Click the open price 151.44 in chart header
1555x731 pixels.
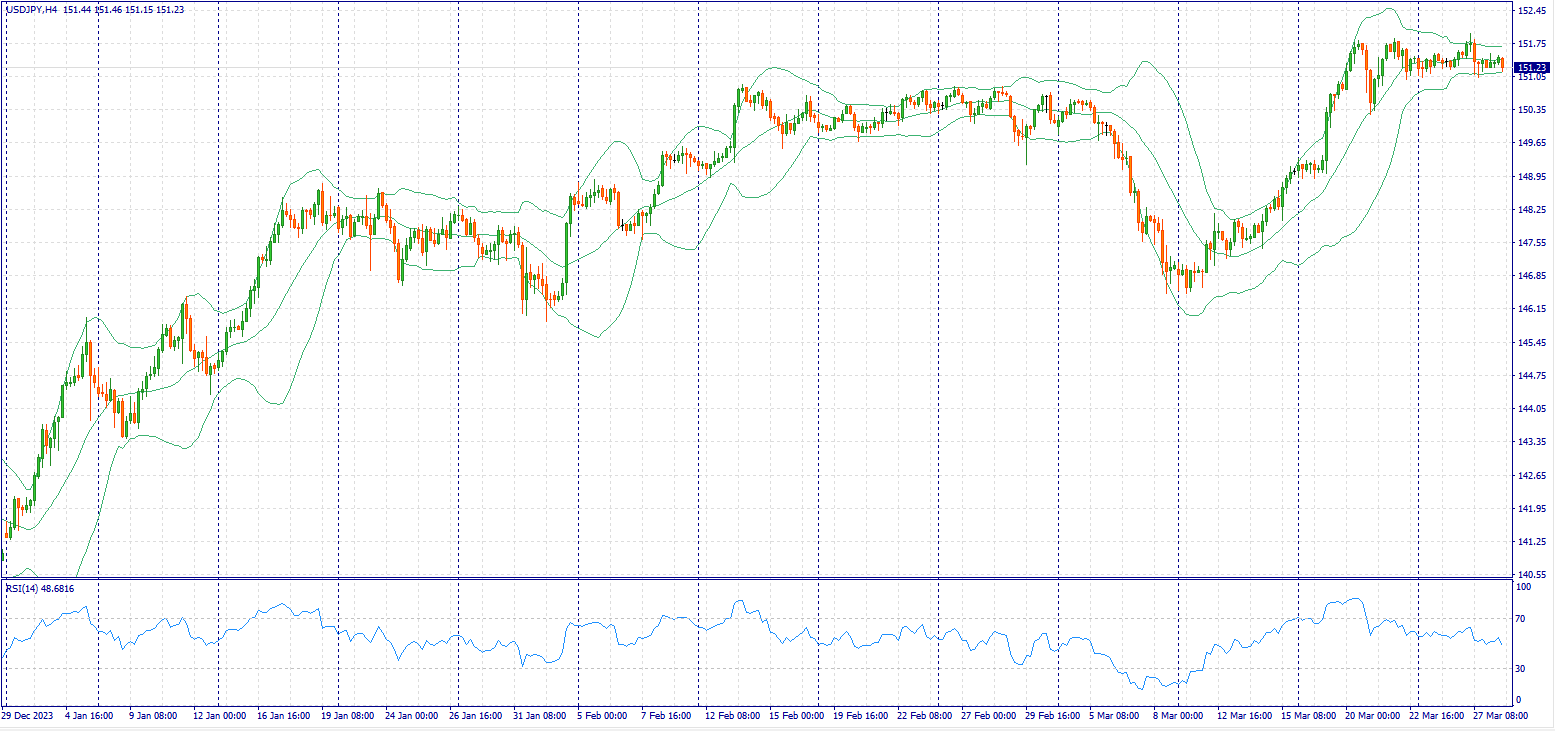click(x=76, y=9)
